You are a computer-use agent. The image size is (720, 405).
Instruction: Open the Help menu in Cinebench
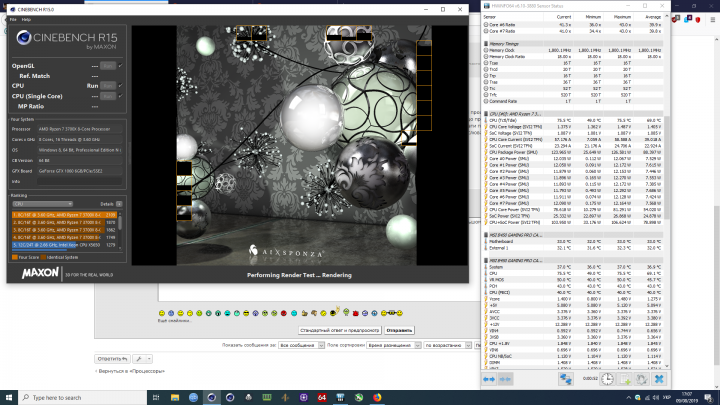coord(26,20)
